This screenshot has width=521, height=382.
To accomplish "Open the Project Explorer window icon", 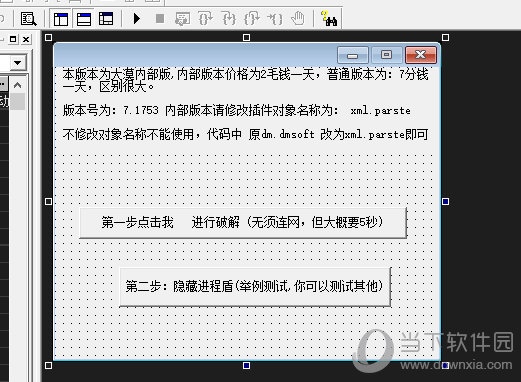I will 61,19.
